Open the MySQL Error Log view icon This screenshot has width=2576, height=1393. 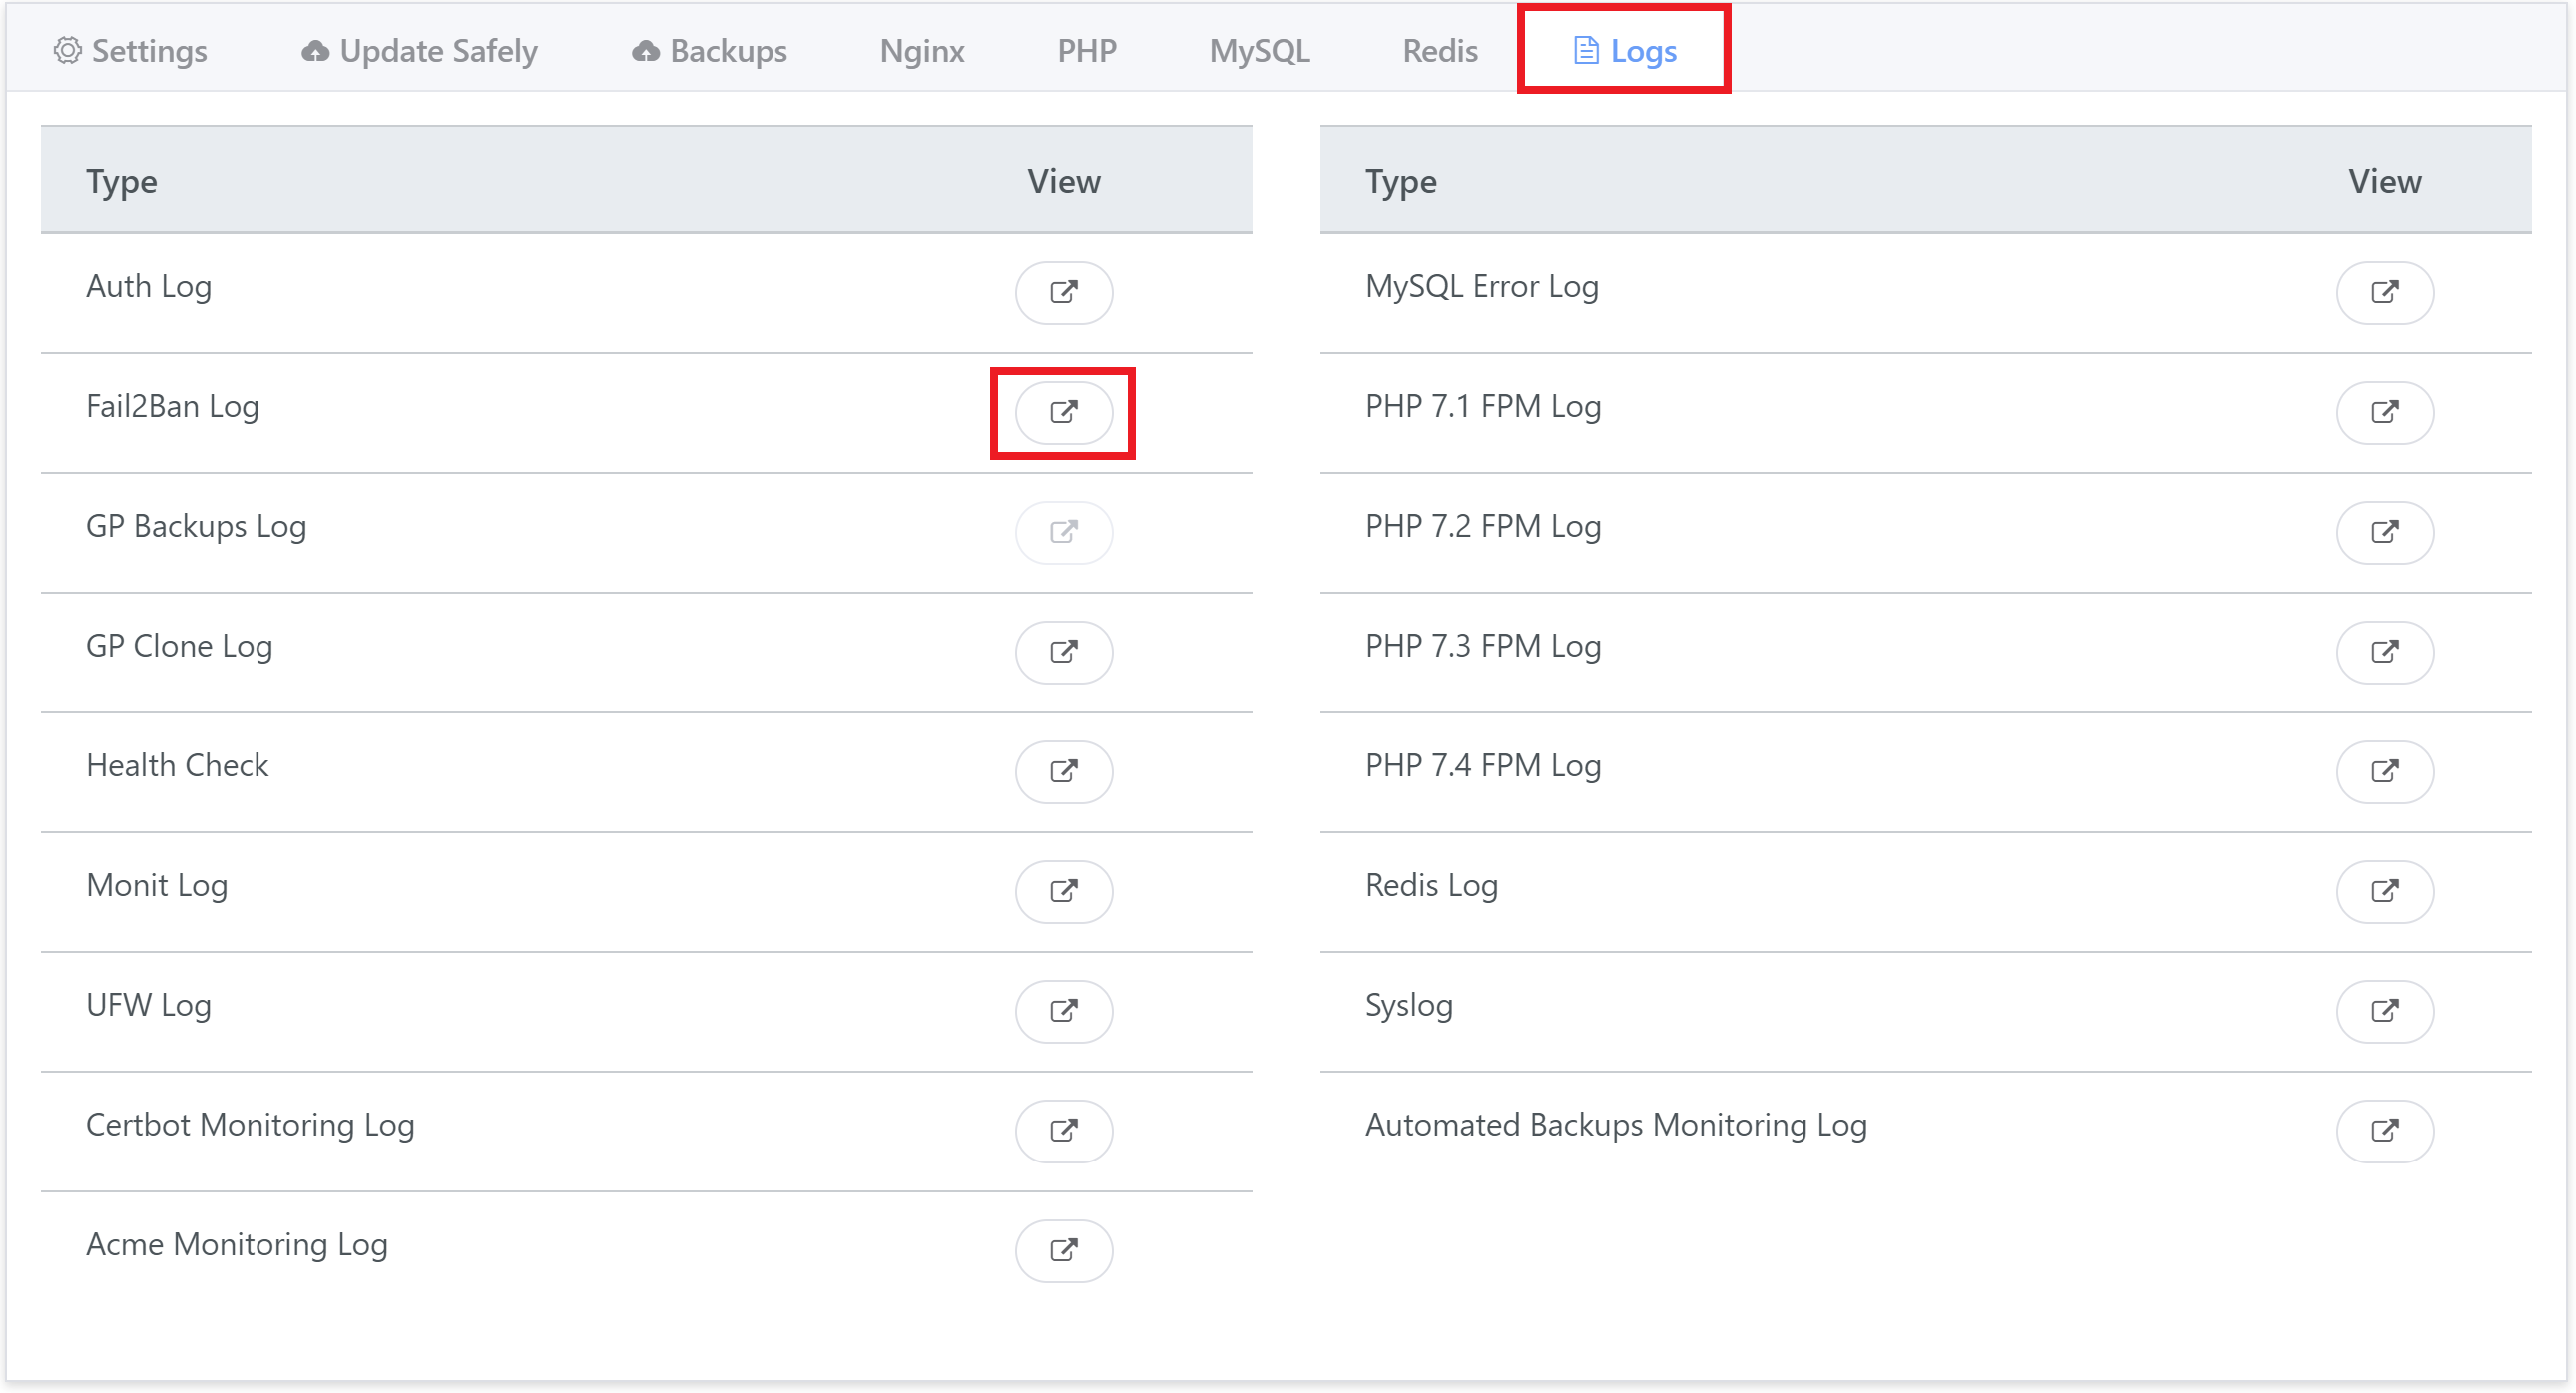(x=2385, y=292)
